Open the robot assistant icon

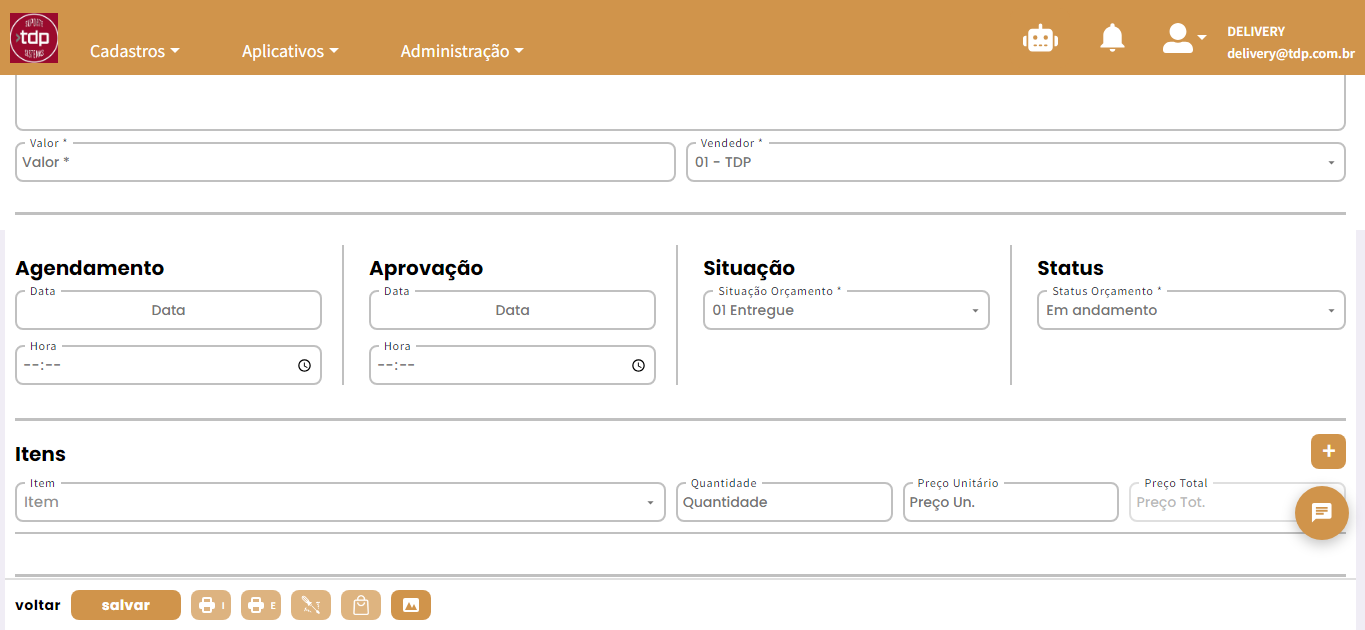pos(1040,38)
